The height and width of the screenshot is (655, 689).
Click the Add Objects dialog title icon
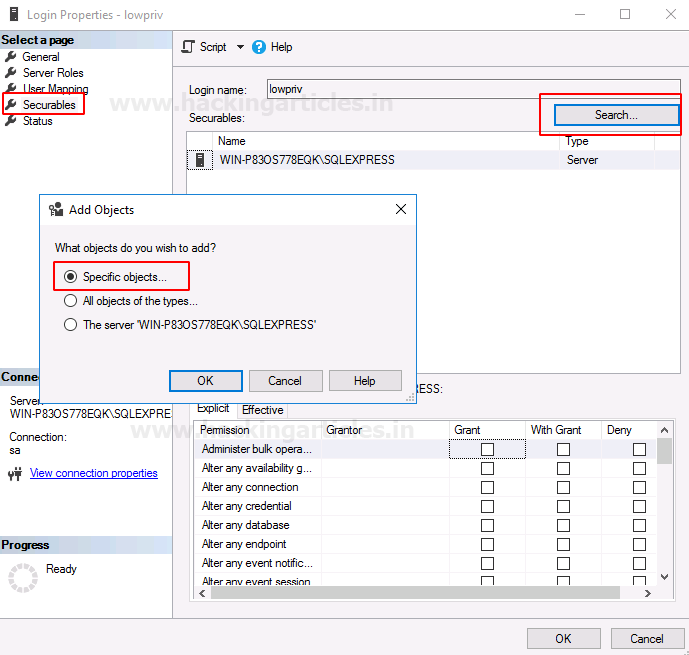tap(56, 210)
